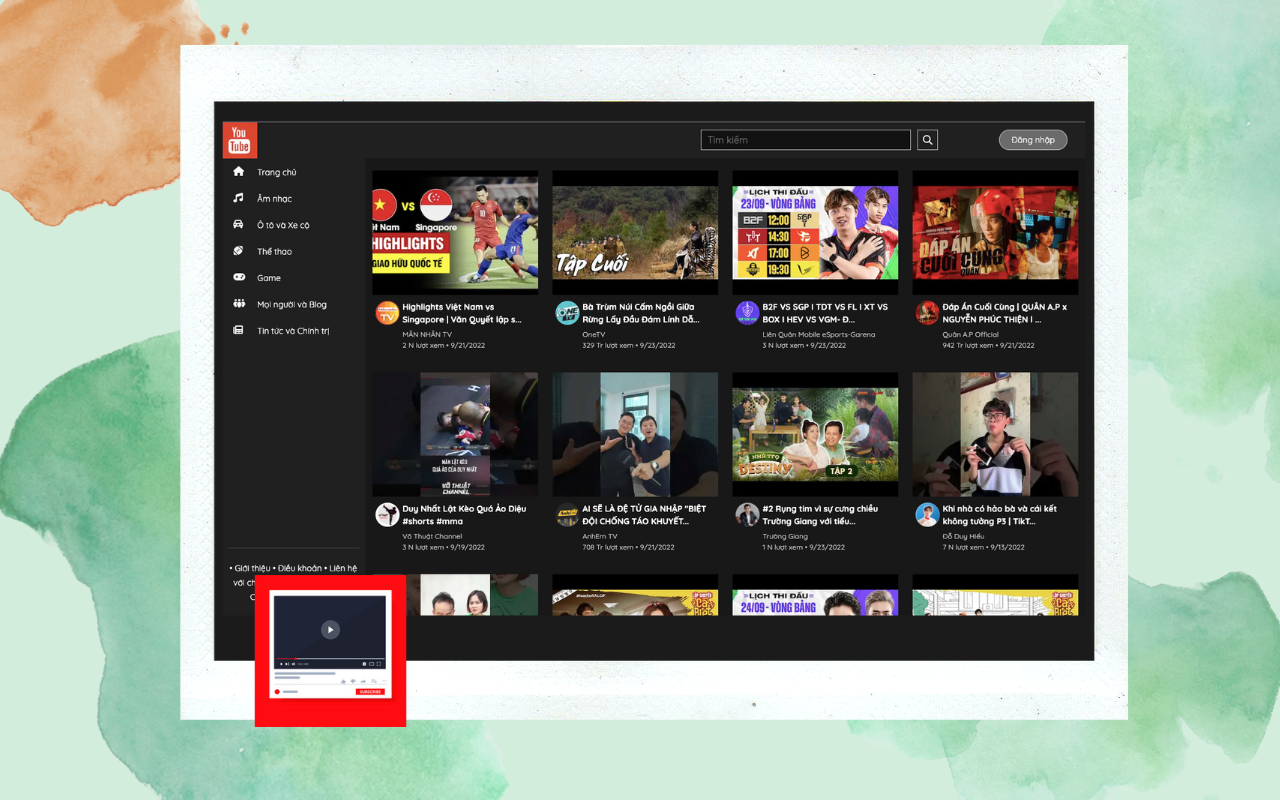Screen dimensions: 1280x800
Task: Click the Đăng nhập button
Action: coord(1033,140)
